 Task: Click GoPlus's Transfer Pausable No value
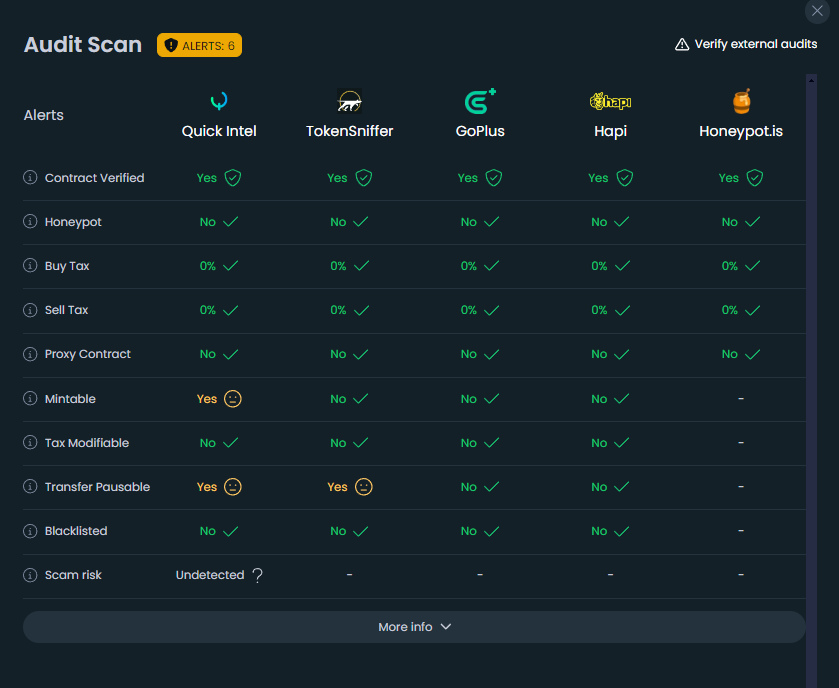(469, 487)
